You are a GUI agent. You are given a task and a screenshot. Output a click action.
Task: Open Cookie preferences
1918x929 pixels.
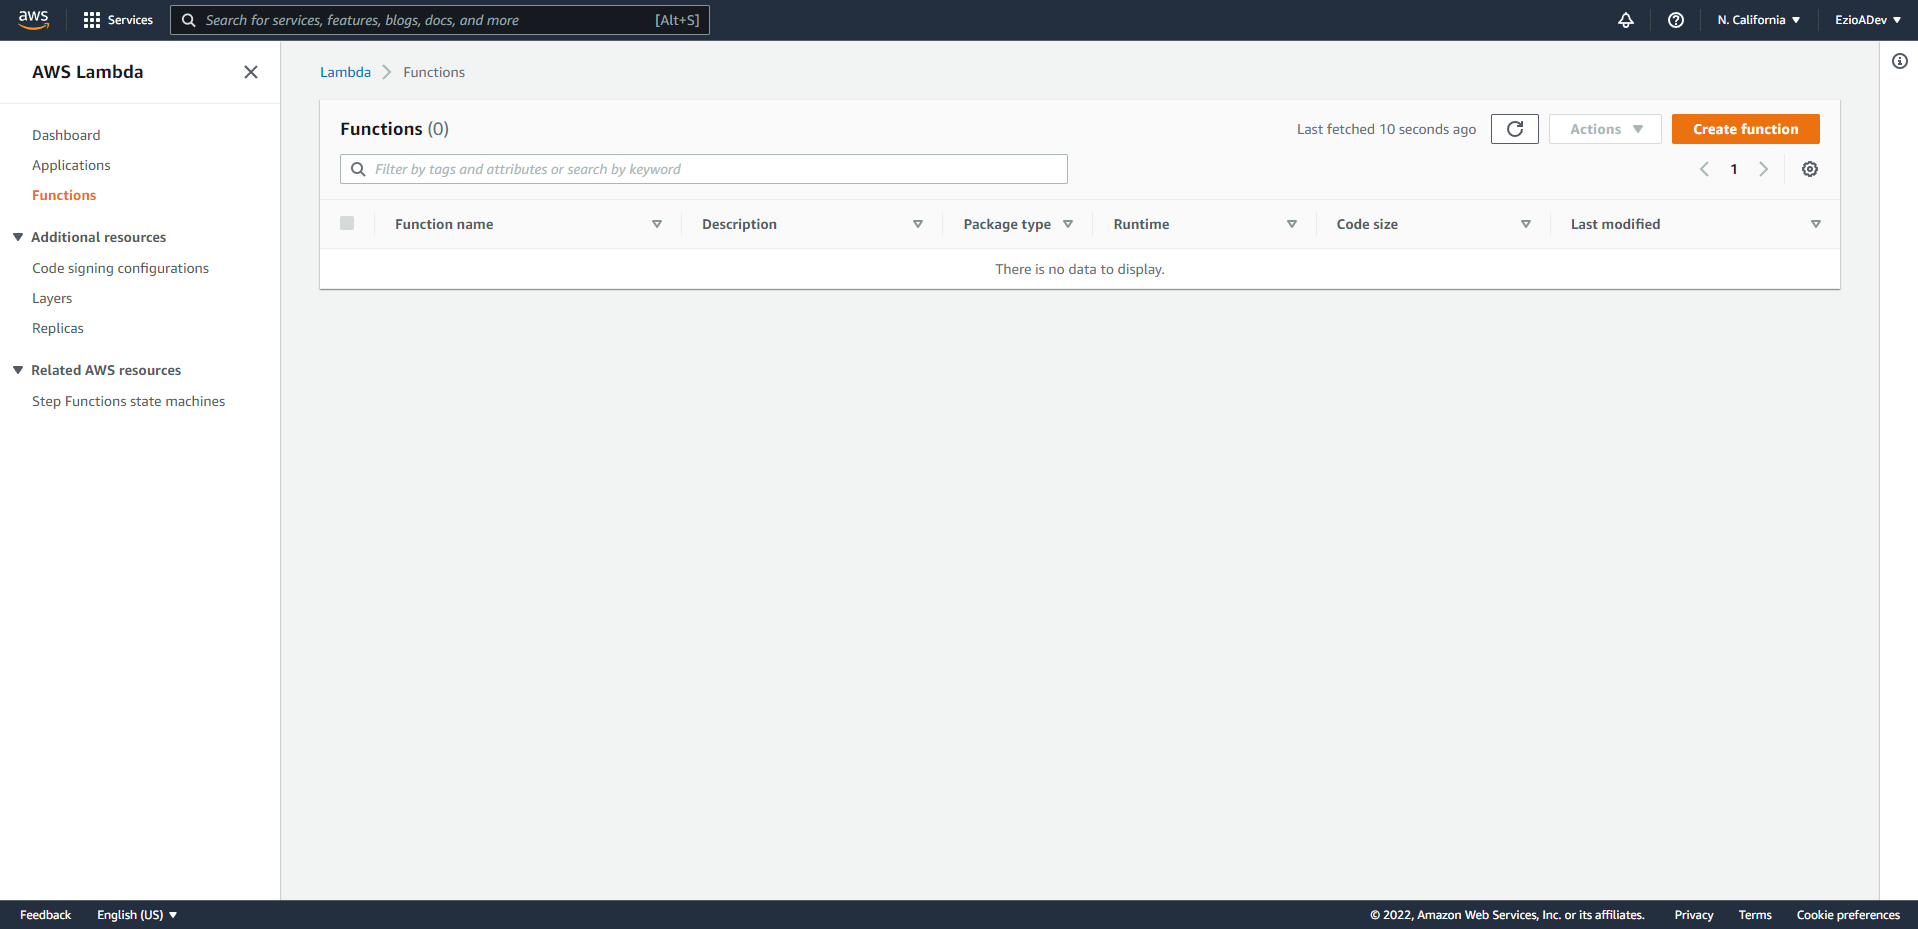point(1848,915)
